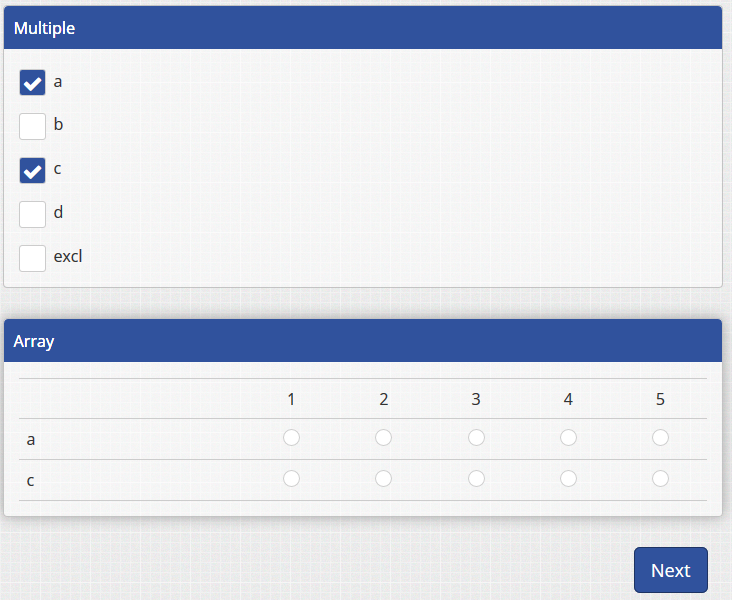Image resolution: width=732 pixels, height=600 pixels.
Task: Click the Array question header
Action: (x=34, y=341)
